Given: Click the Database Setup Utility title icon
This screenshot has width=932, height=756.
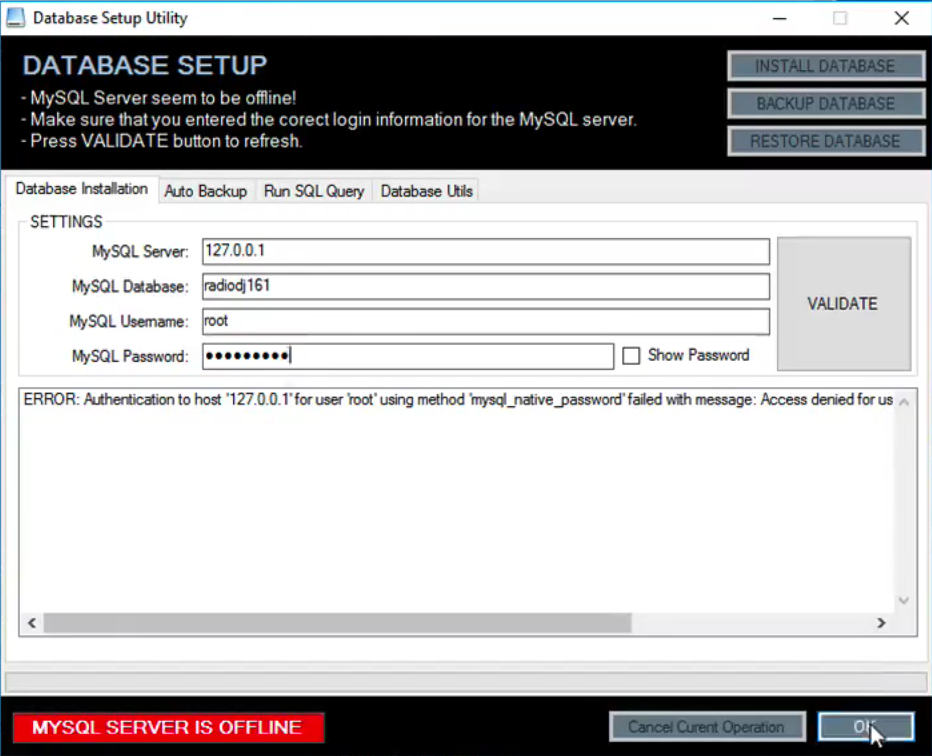Looking at the screenshot, I should [x=15, y=18].
